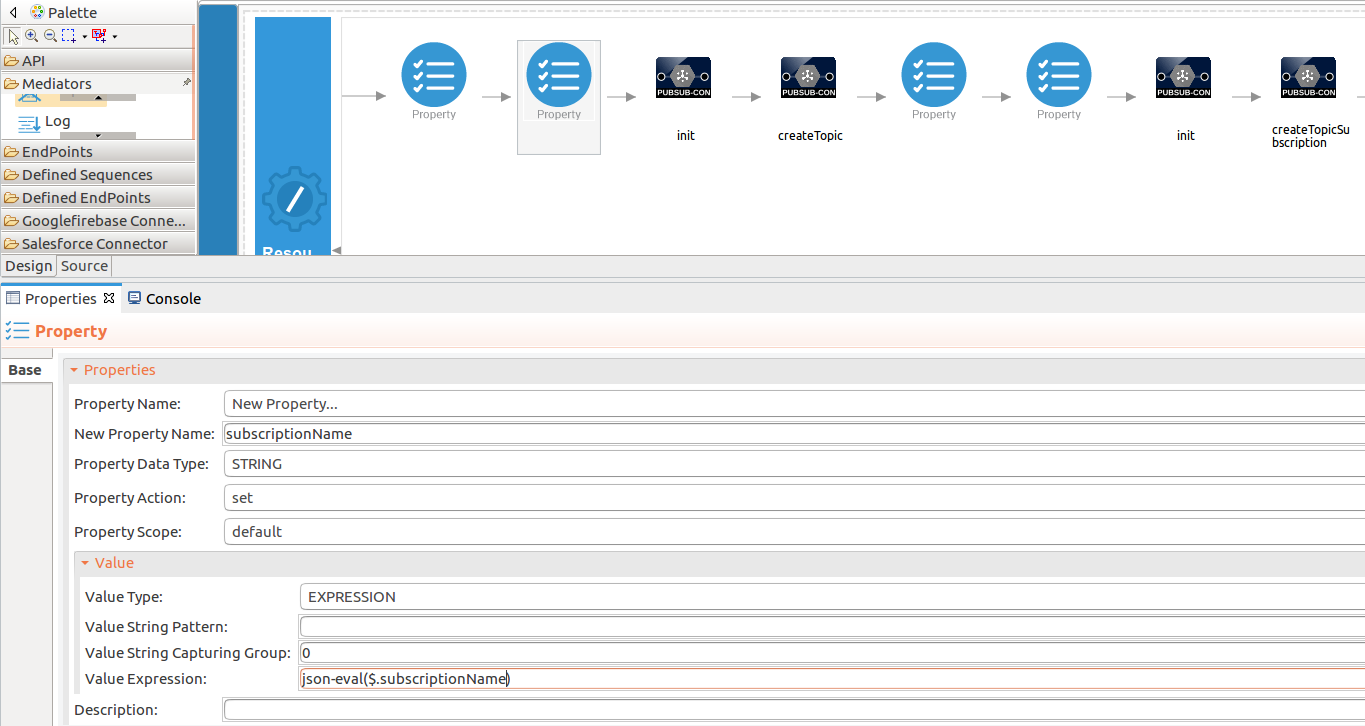Expand the Salesforce Connector drawer
The width and height of the screenshot is (1365, 726).
point(97,243)
